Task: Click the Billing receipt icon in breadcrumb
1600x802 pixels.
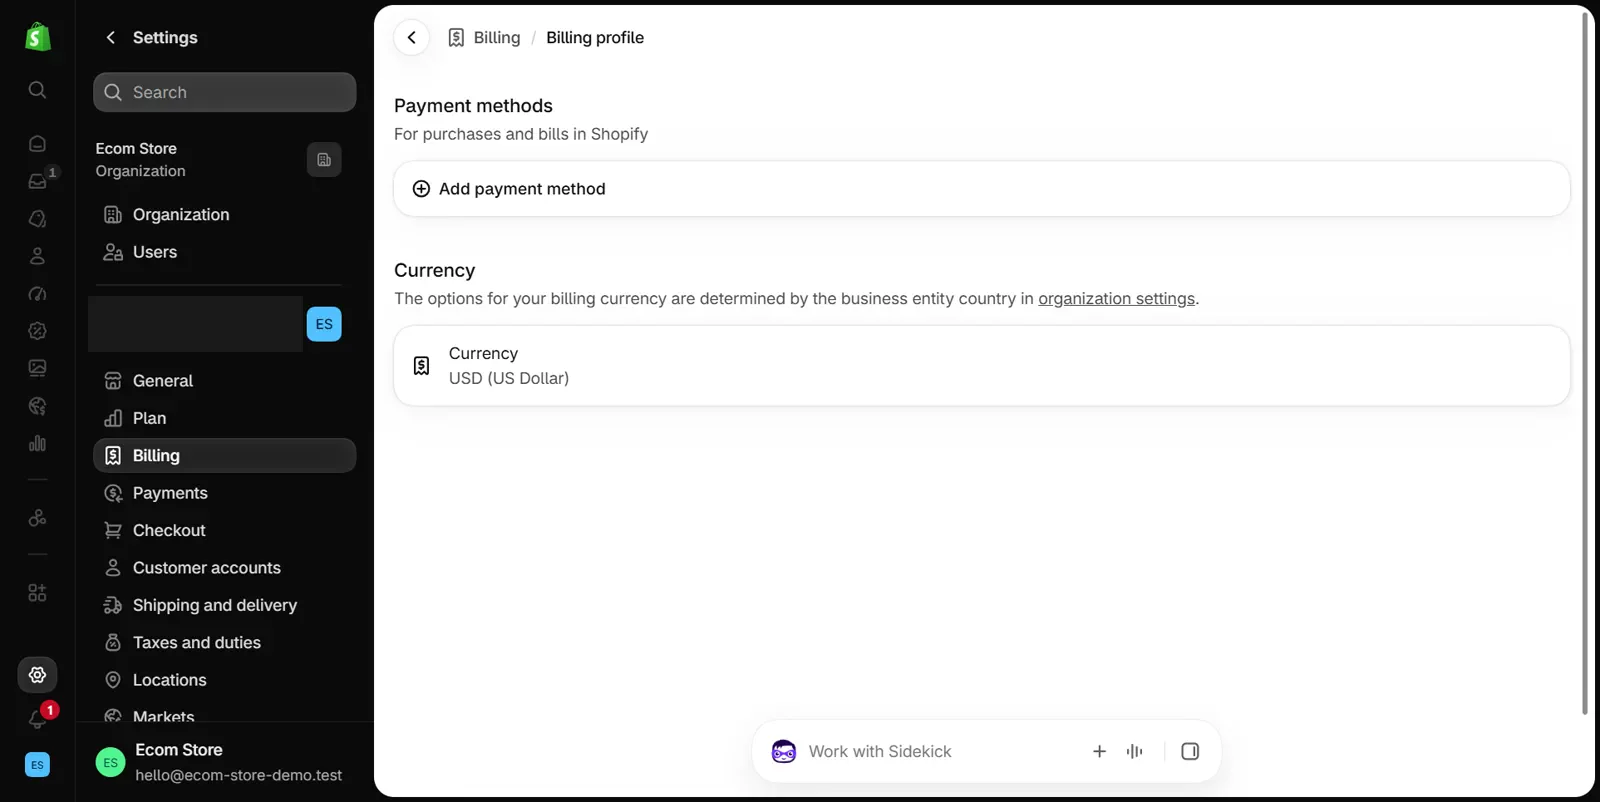Action: [456, 37]
